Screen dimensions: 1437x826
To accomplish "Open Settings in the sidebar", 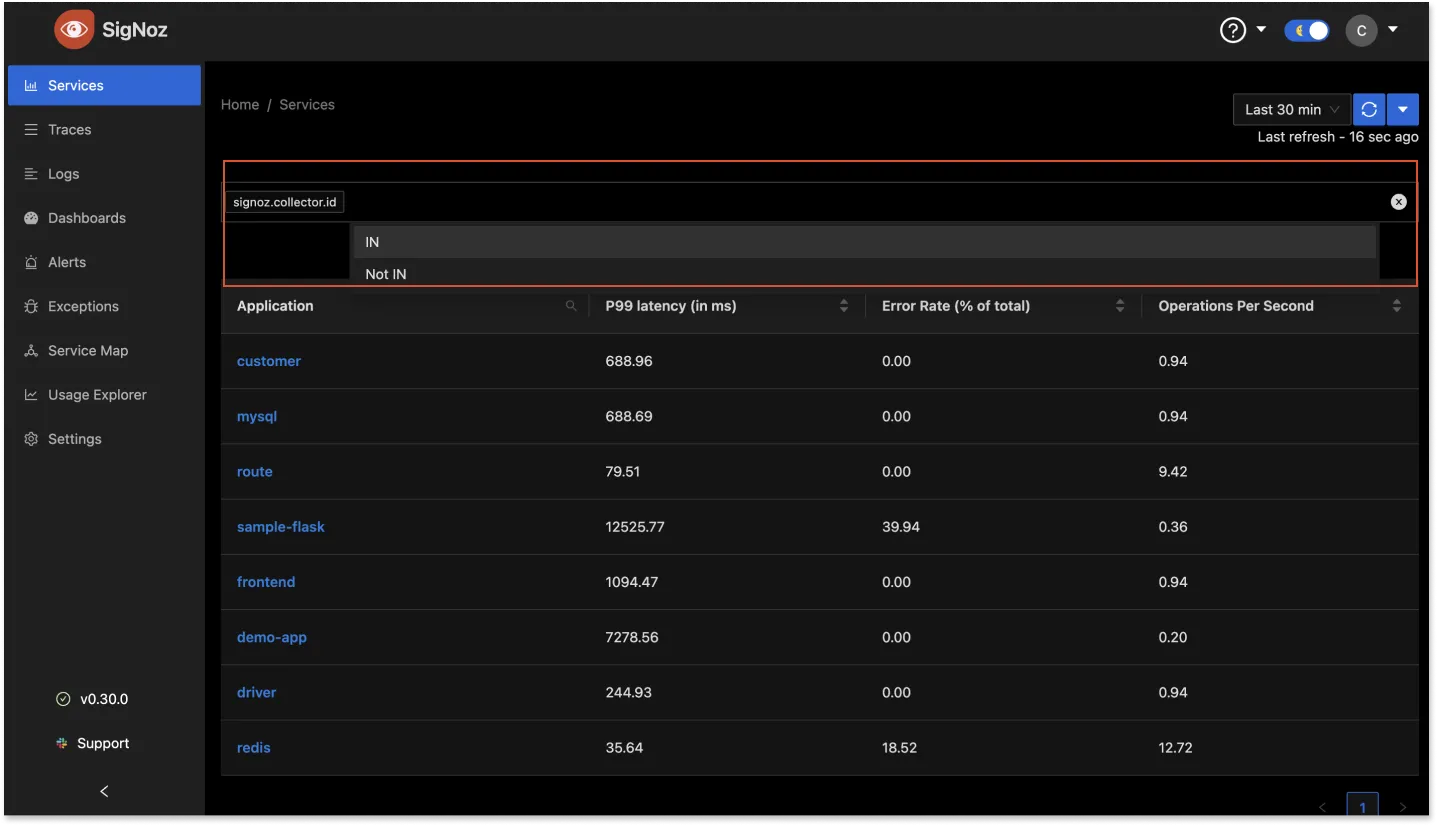I will point(104,438).
